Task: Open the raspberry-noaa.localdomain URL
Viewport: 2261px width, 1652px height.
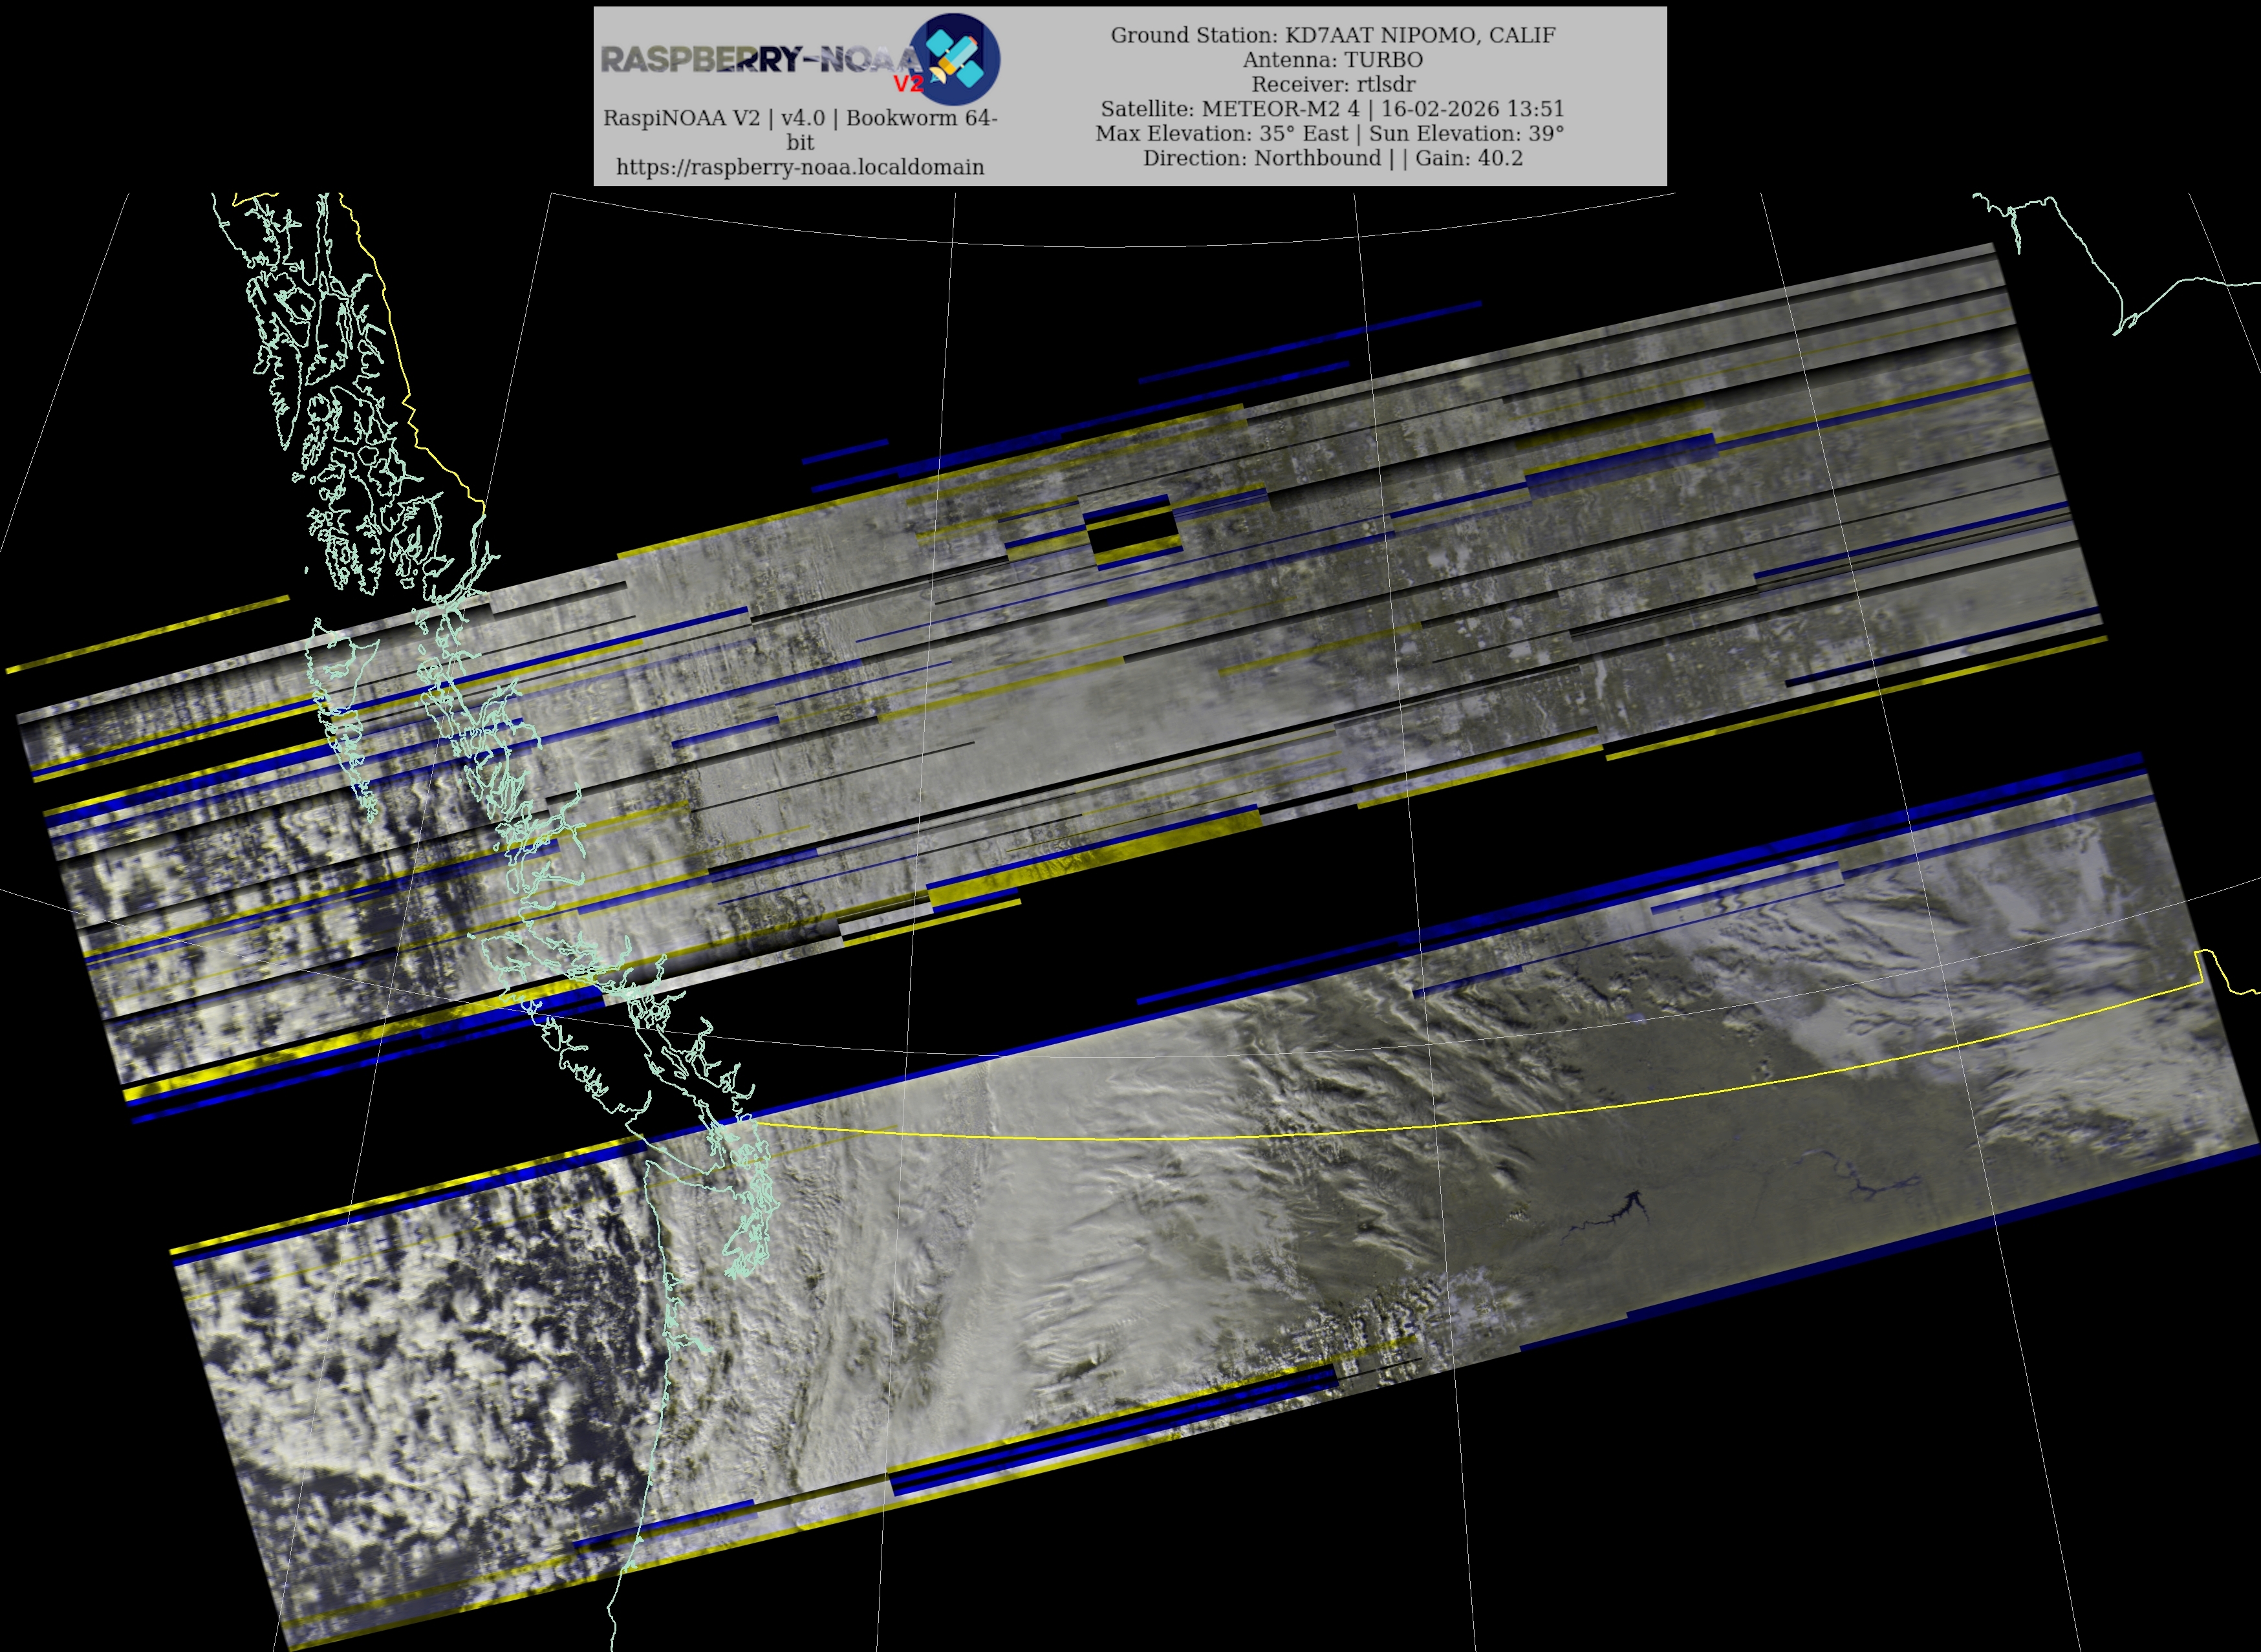Action: (800, 167)
